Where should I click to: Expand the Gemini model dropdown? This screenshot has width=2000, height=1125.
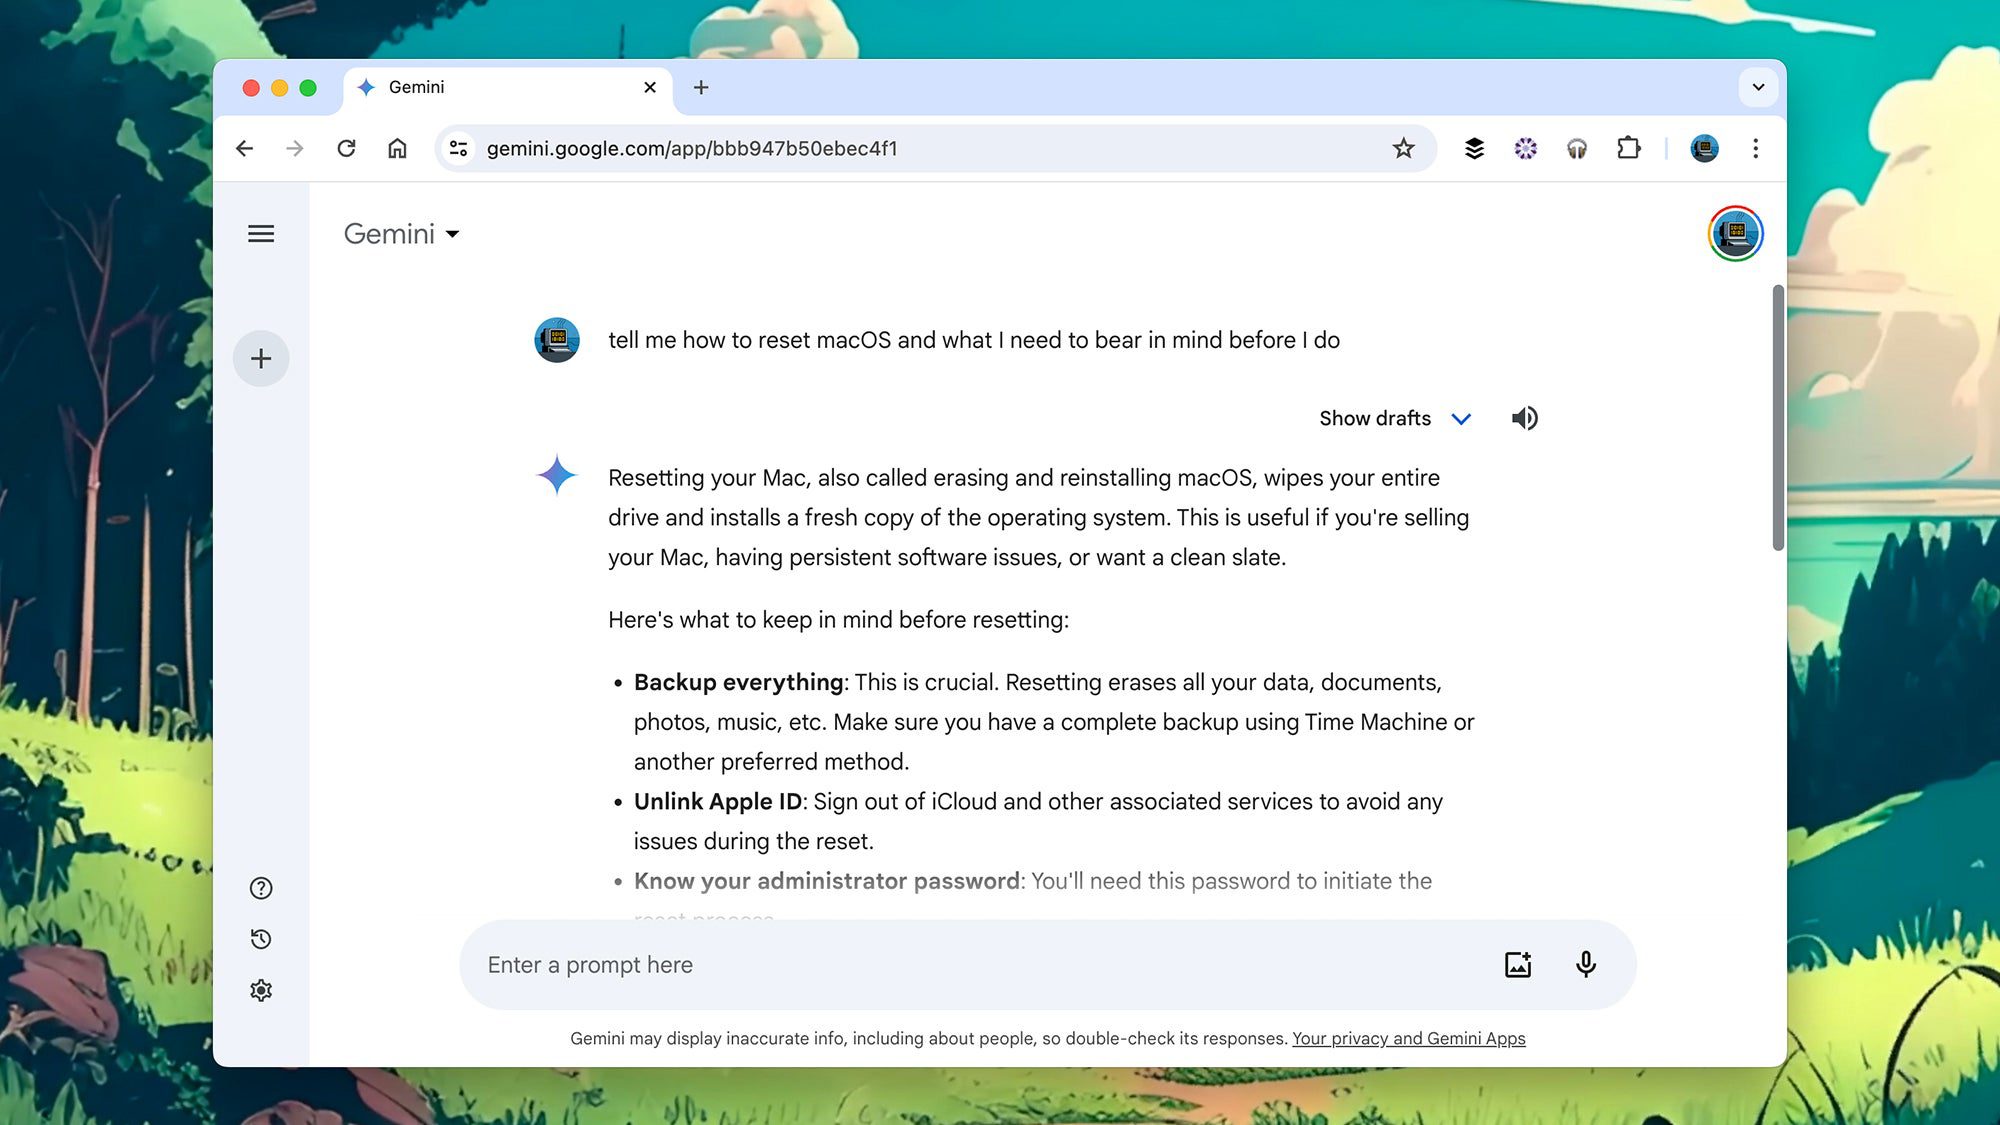tap(401, 234)
